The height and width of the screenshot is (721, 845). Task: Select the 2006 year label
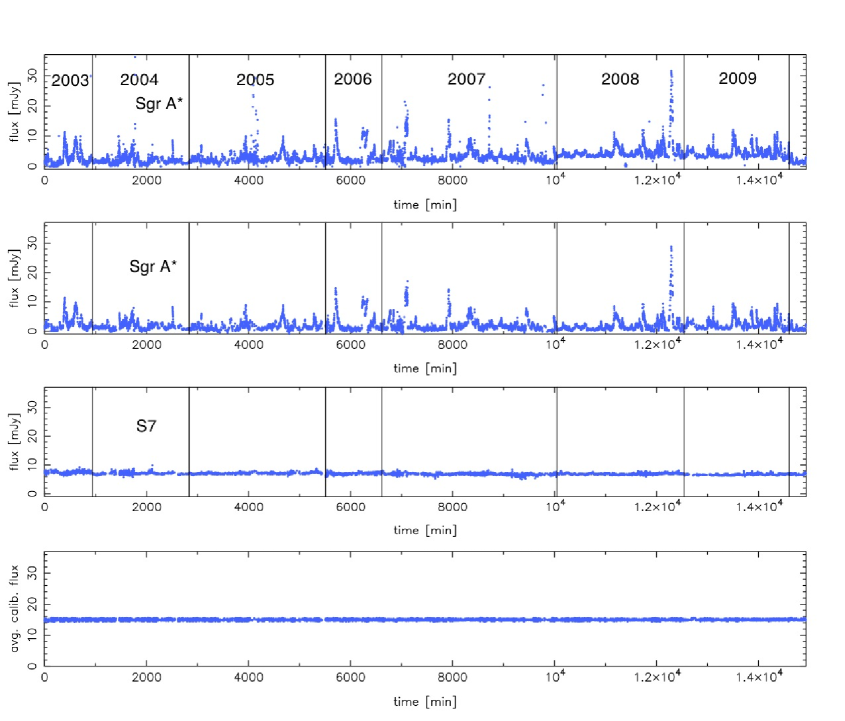point(353,79)
